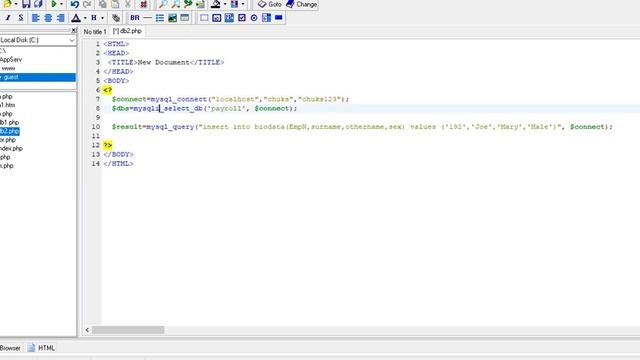Click the opening <? tag on line 6
The height and width of the screenshot is (360, 640).
click(107, 90)
